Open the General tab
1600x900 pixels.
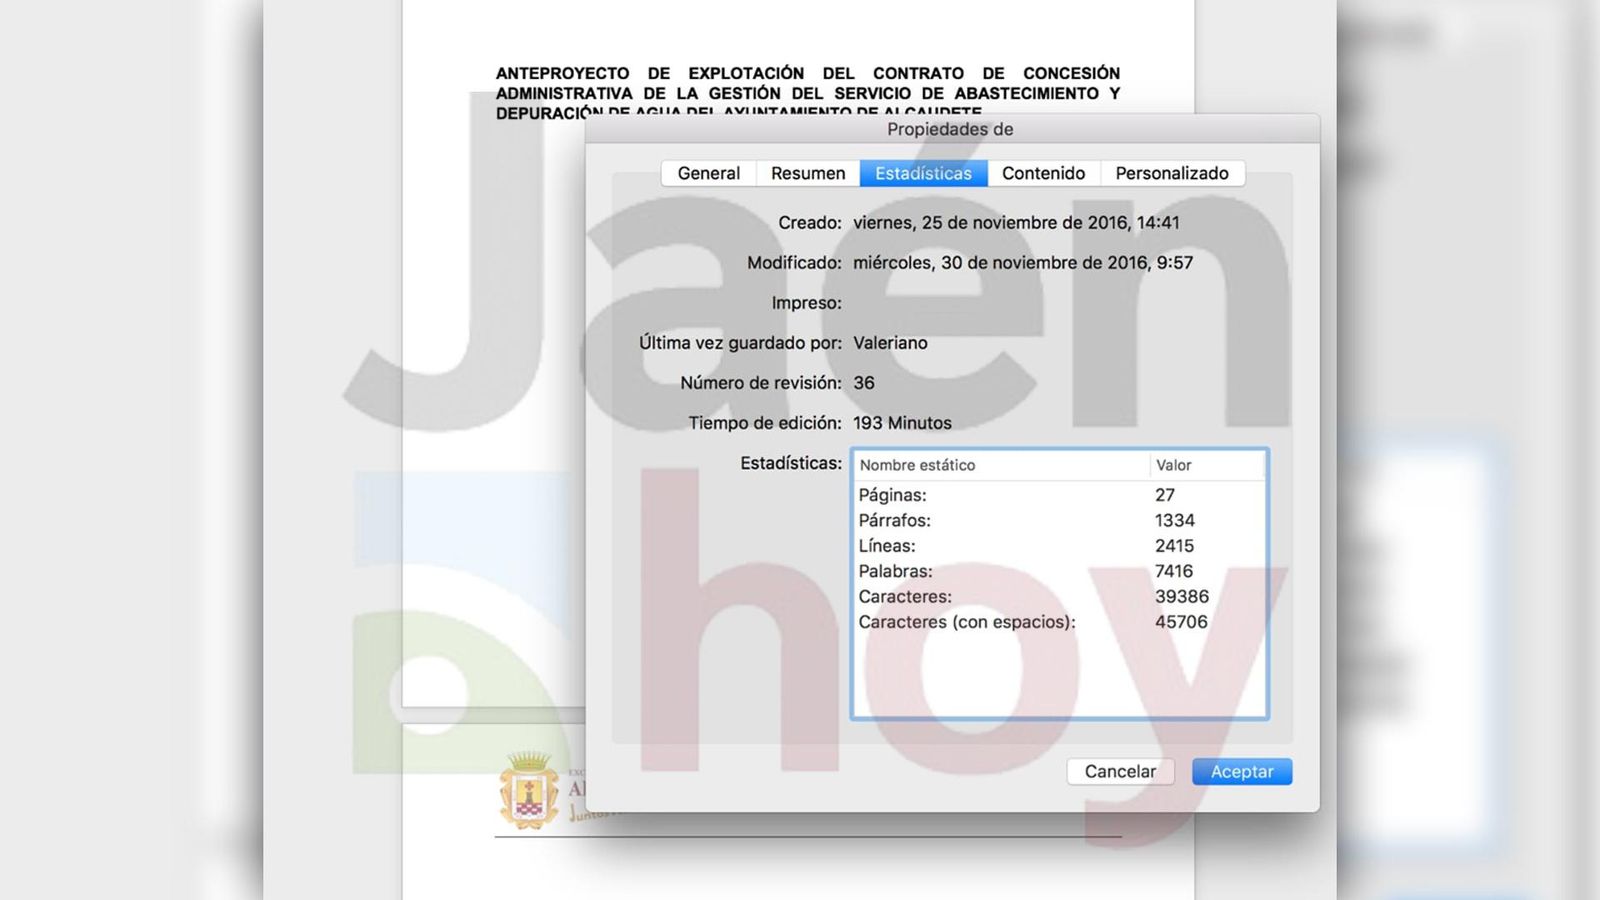point(708,173)
